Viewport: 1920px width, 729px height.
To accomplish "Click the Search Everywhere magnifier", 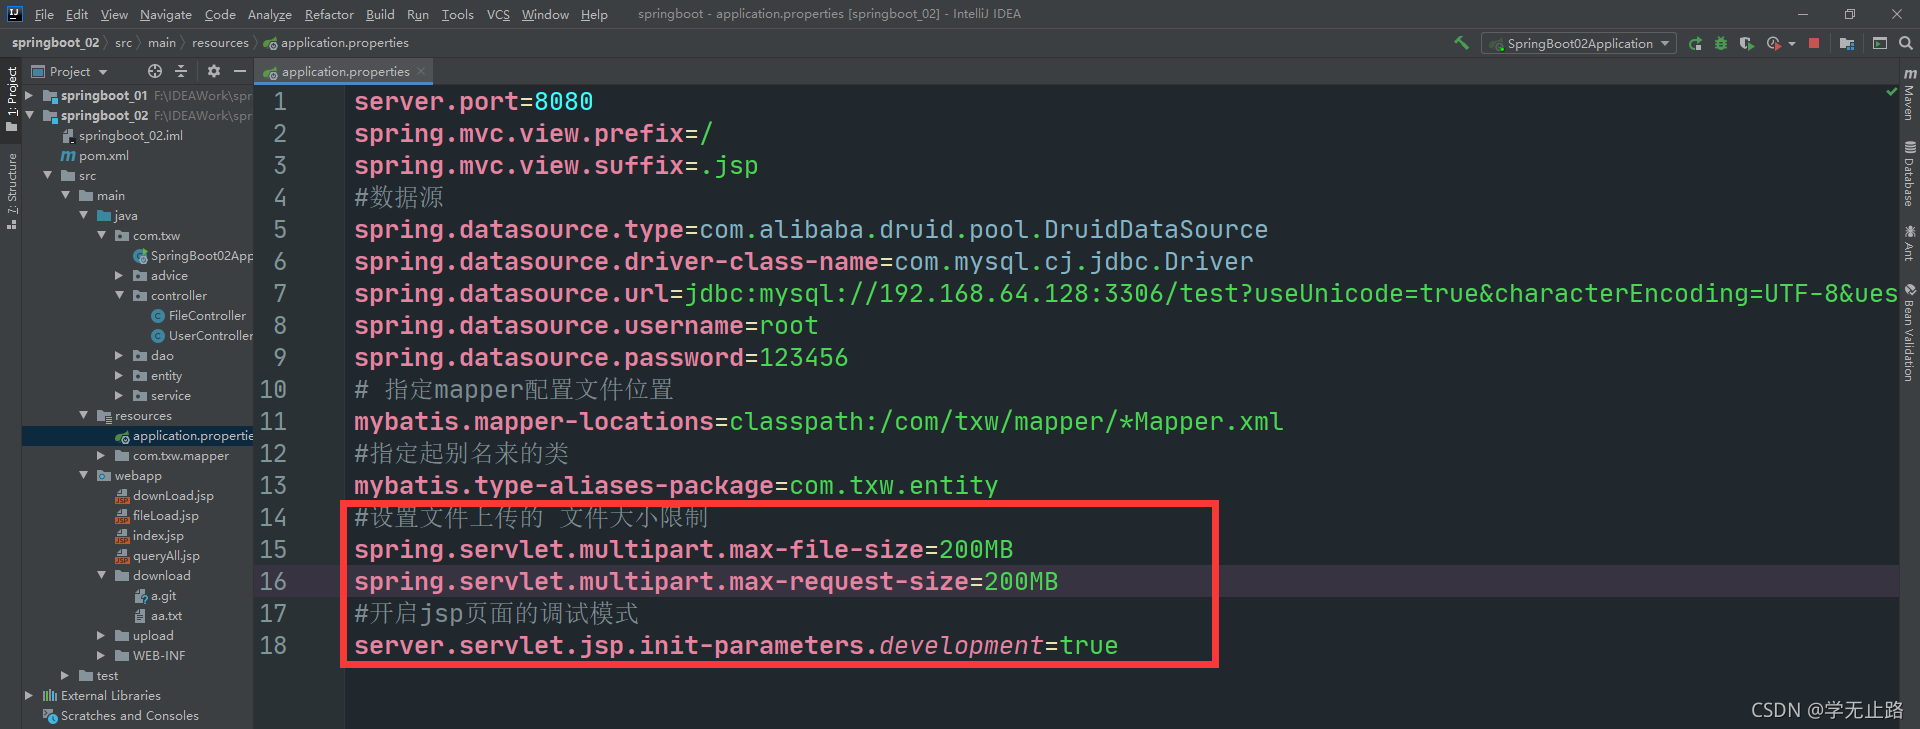I will coord(1905,43).
